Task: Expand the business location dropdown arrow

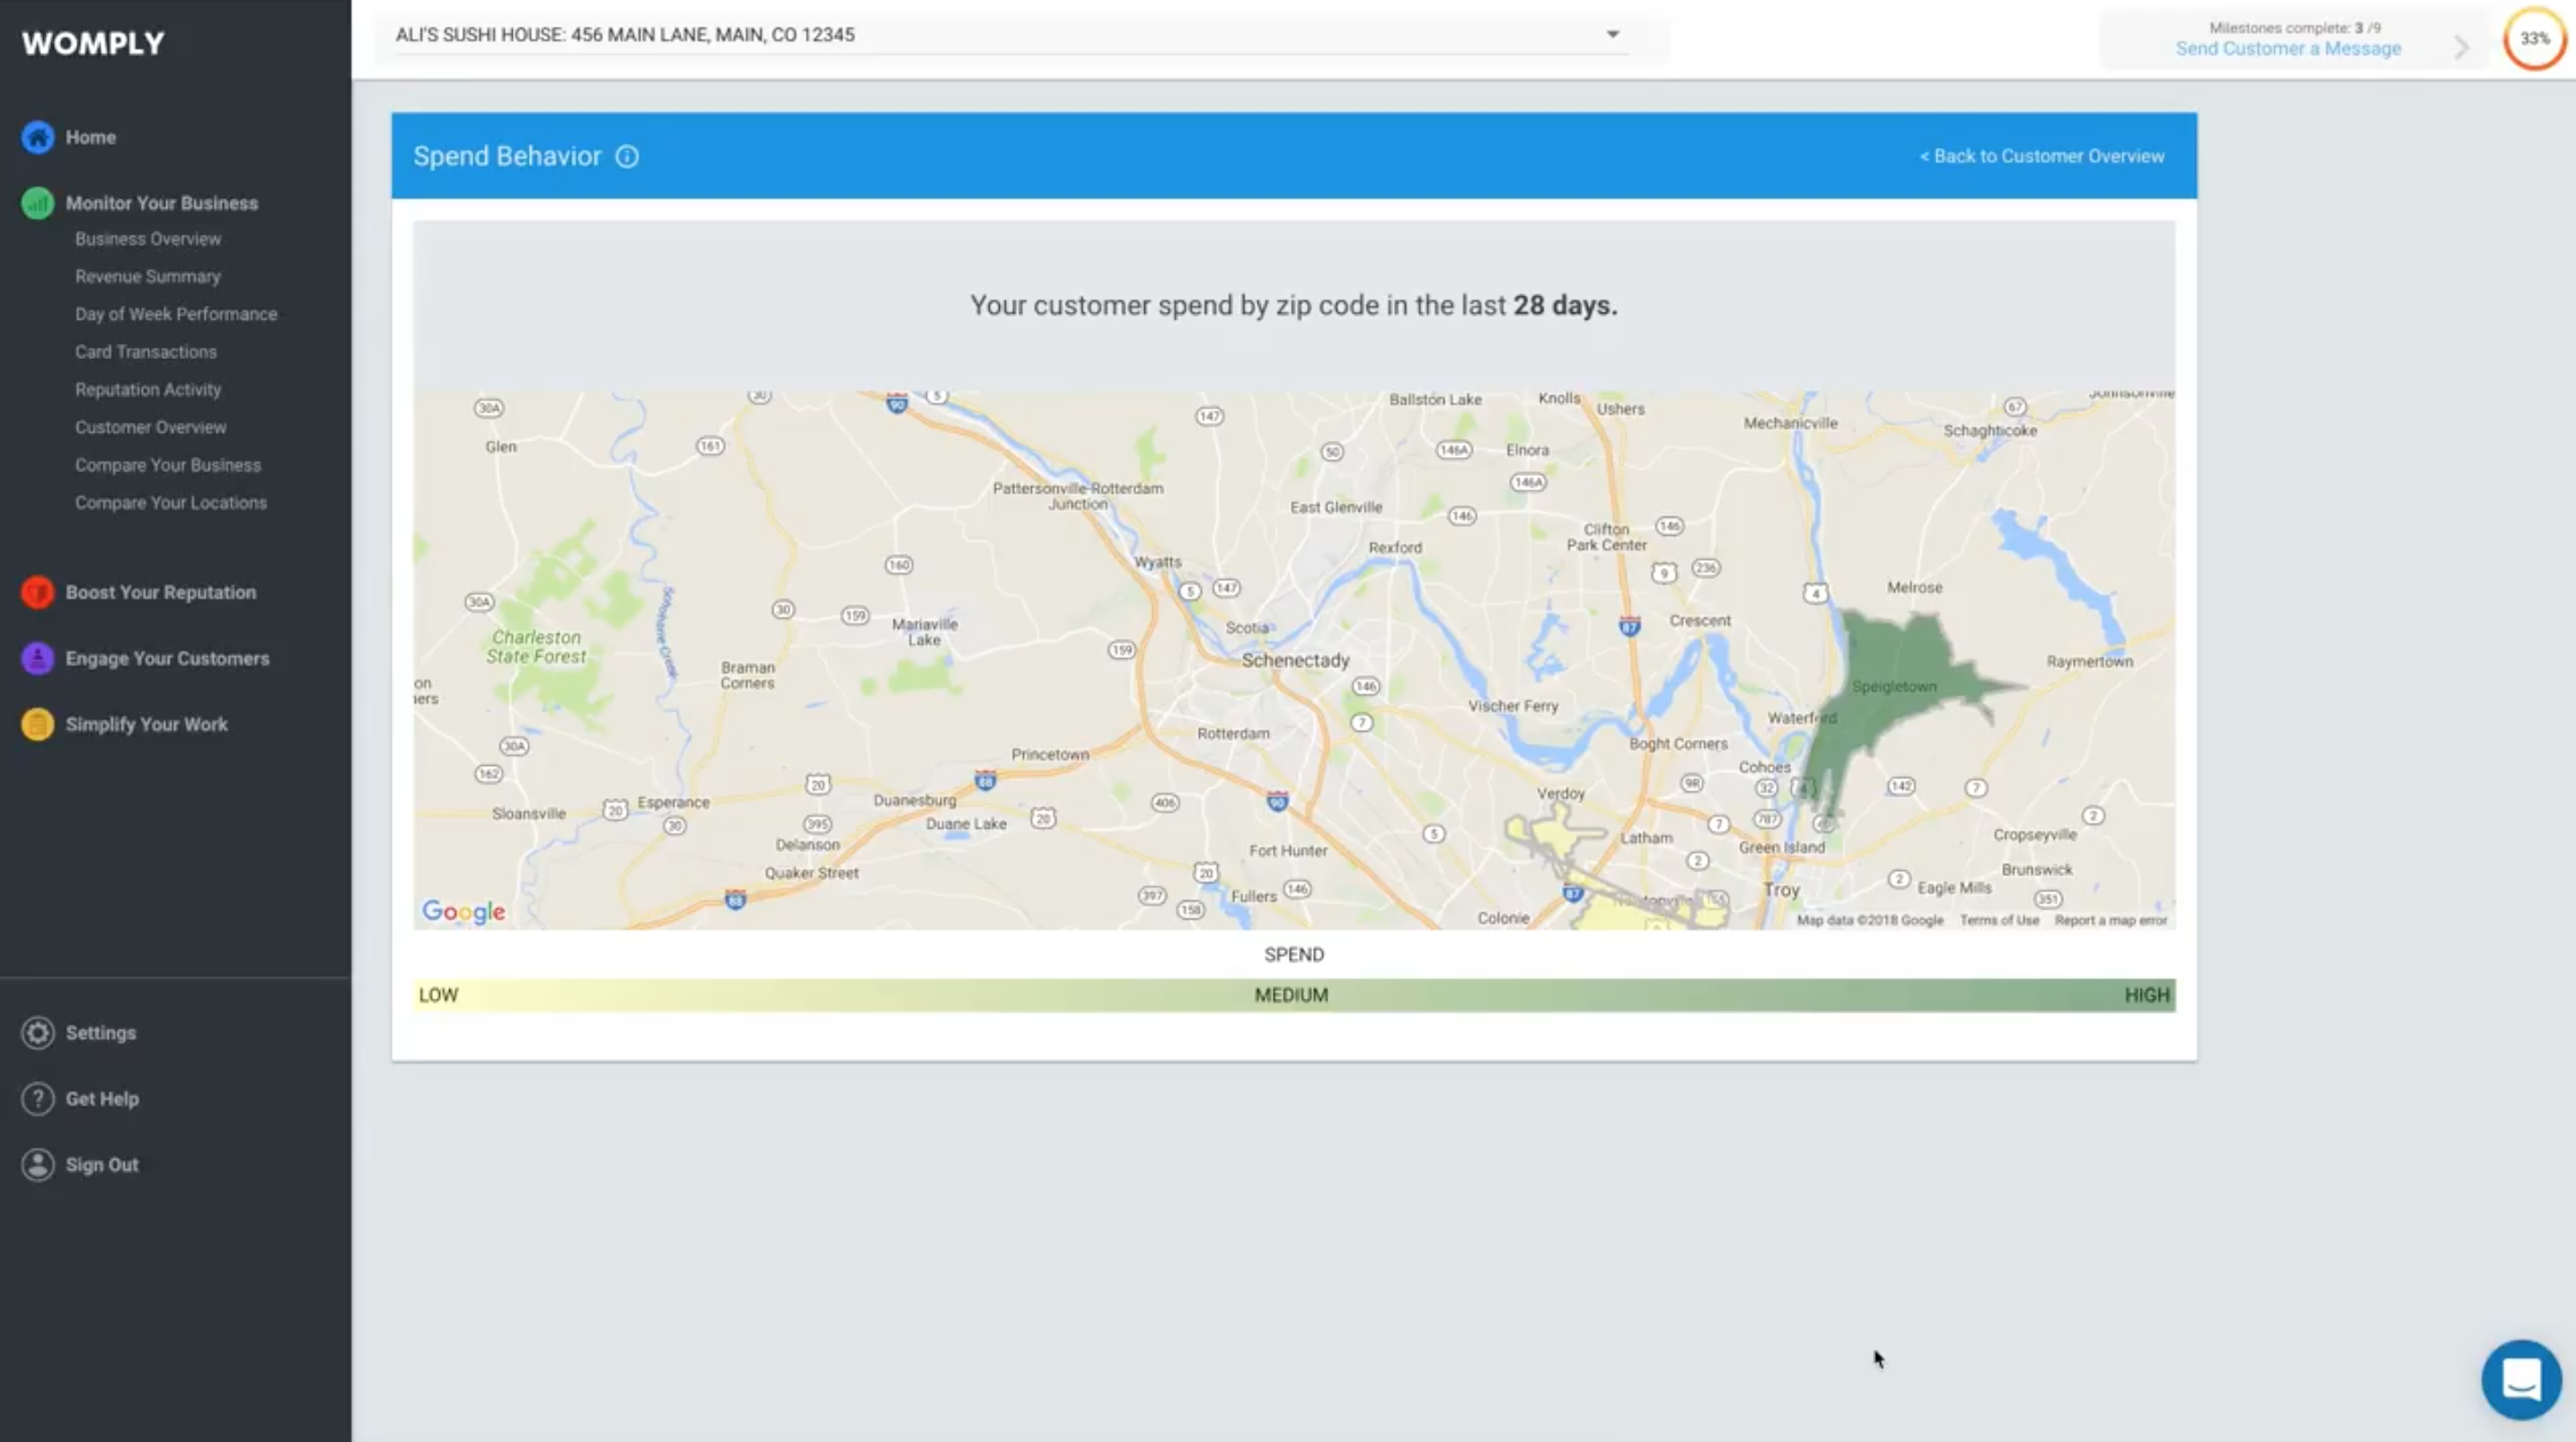Action: (1613, 35)
